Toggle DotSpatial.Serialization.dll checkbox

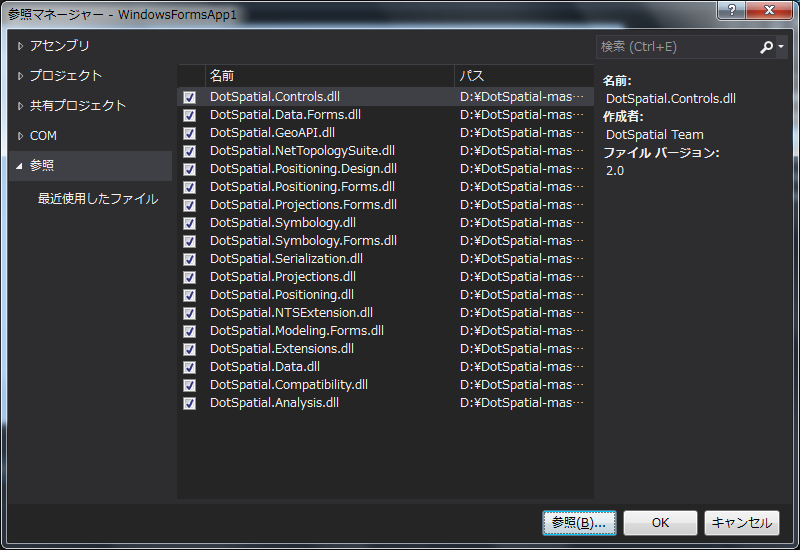click(x=189, y=259)
